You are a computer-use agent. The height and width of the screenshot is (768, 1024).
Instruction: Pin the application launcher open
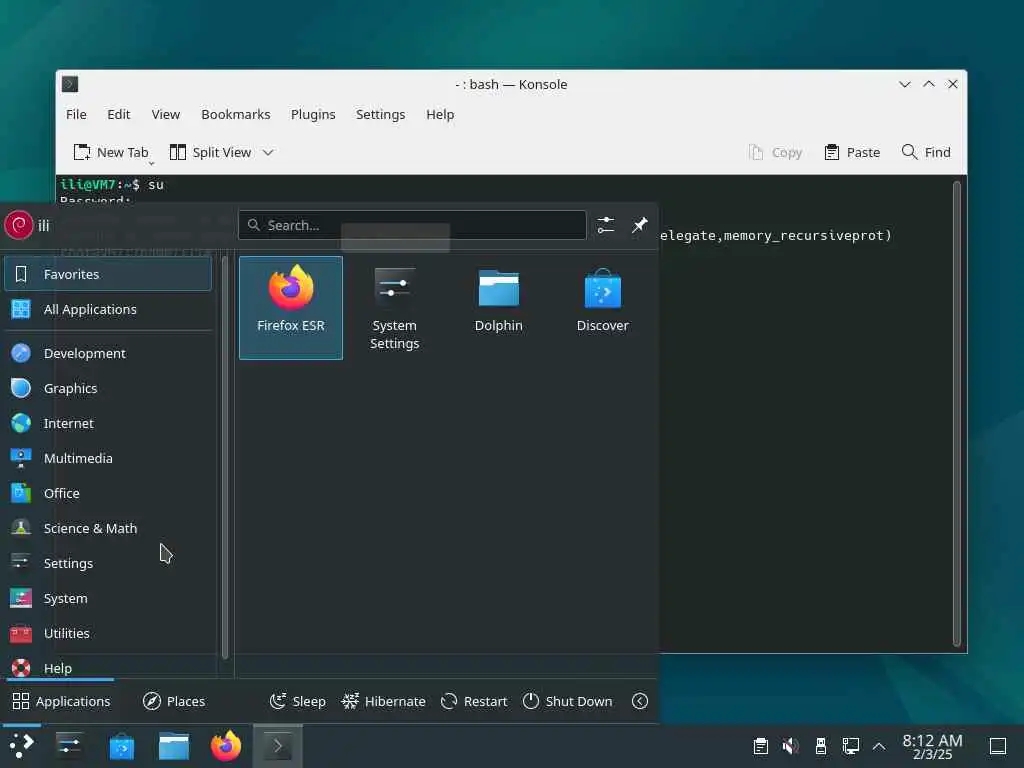[640, 225]
